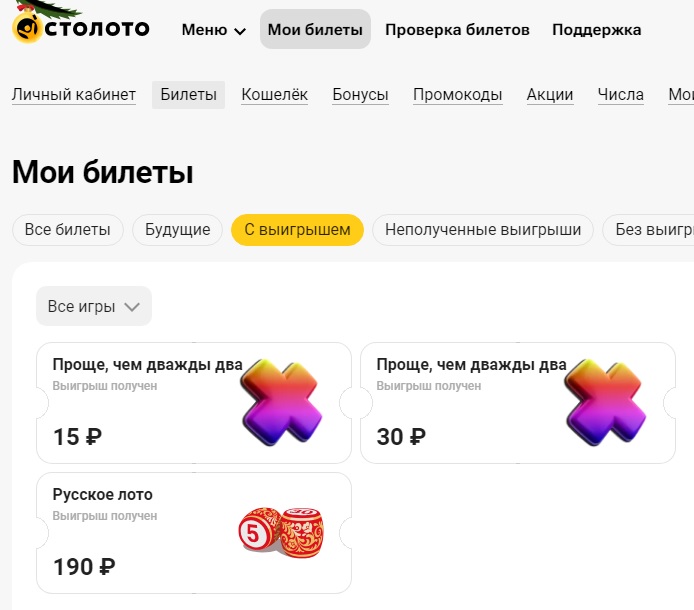Image resolution: width=694 pixels, height=610 pixels.
Task: Click the Русское лото barrel icon
Action: coord(281,532)
